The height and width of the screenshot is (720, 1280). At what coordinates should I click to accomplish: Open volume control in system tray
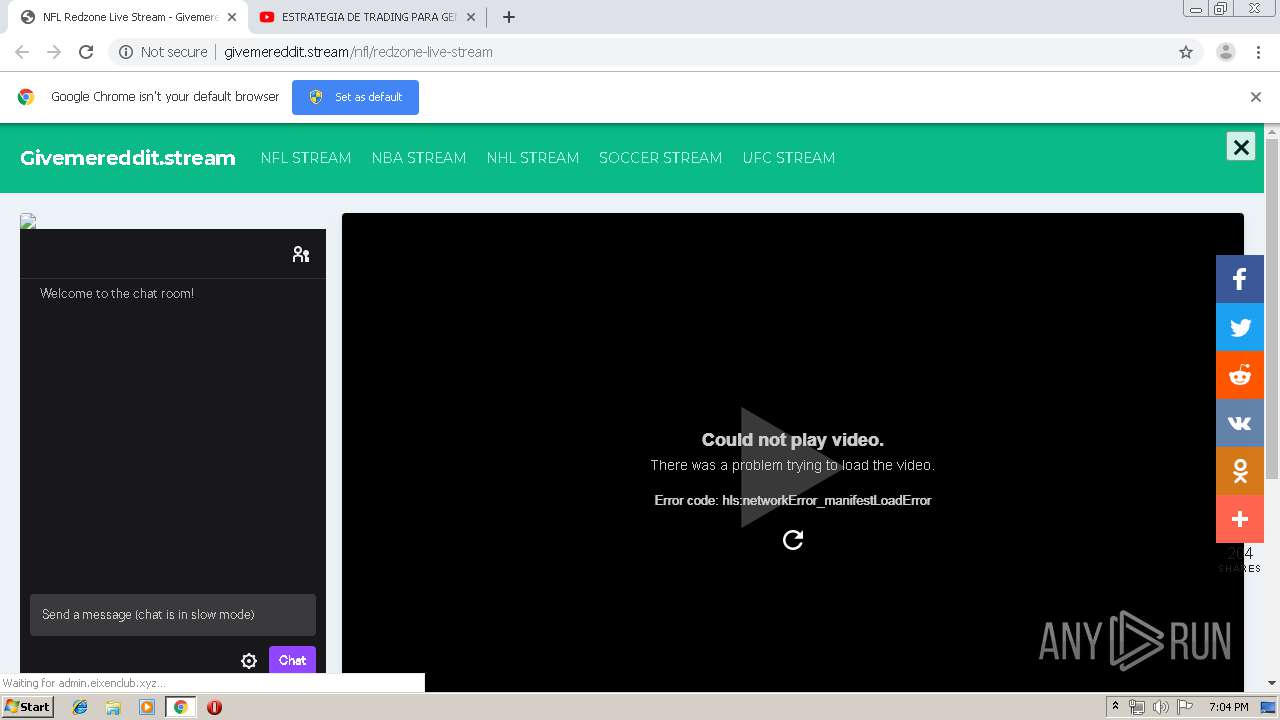1160,707
